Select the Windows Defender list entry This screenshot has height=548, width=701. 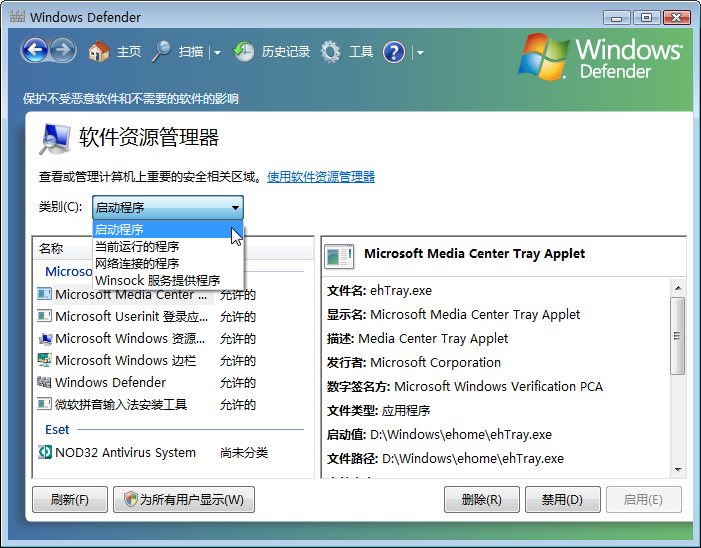(110, 383)
